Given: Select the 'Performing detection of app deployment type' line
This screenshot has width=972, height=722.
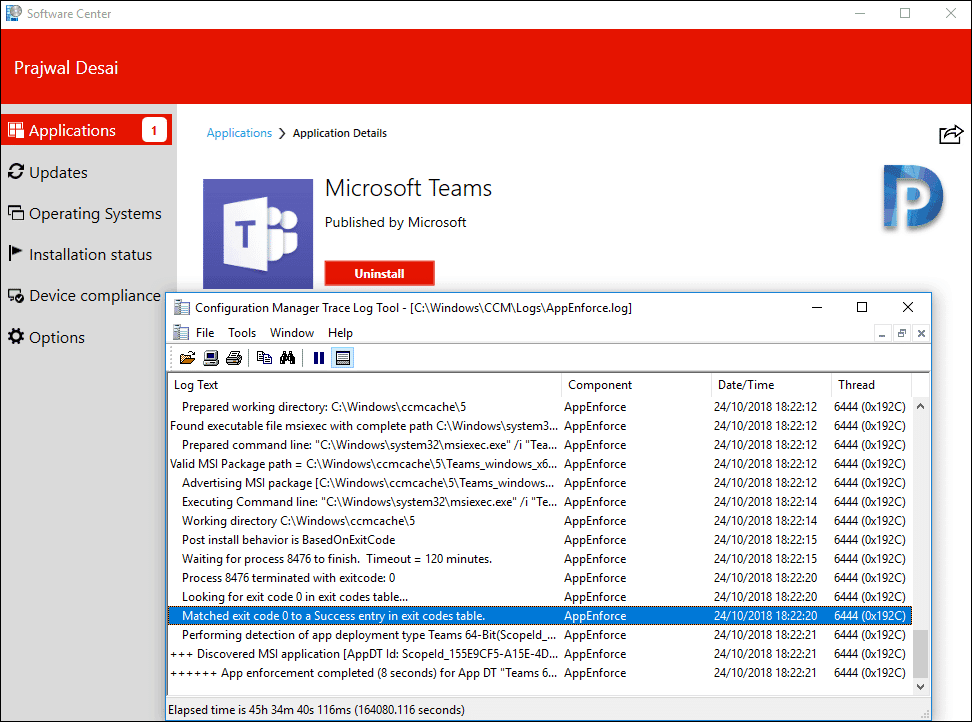Looking at the screenshot, I should click(540, 635).
